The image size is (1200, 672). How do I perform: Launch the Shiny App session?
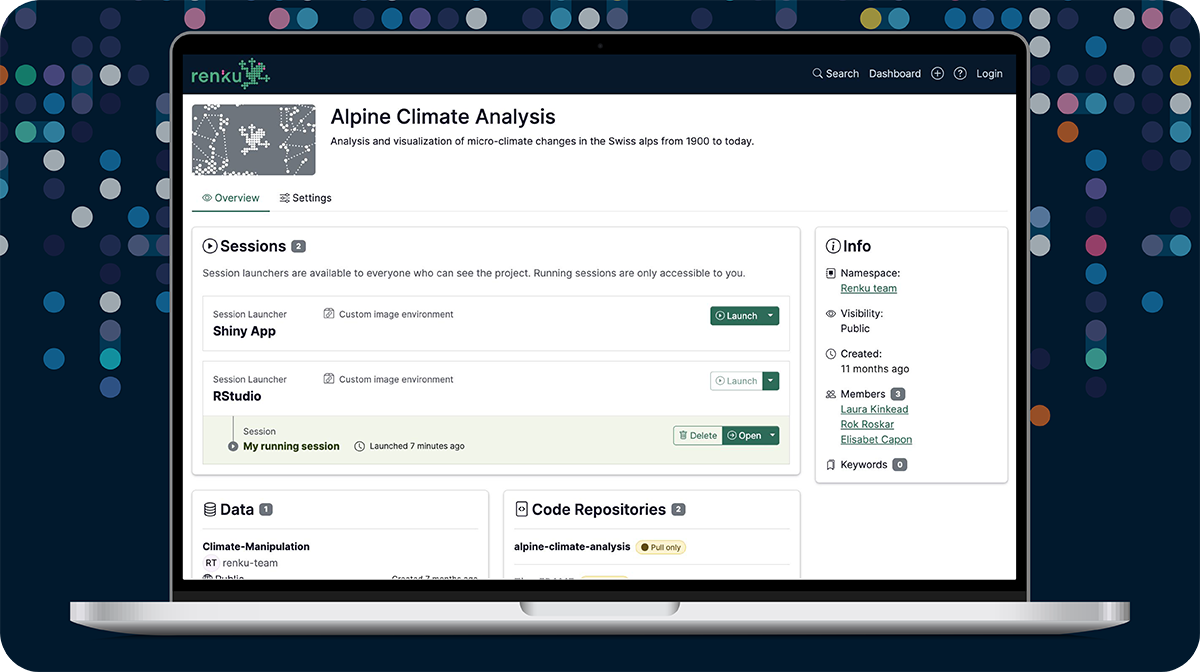tap(736, 316)
